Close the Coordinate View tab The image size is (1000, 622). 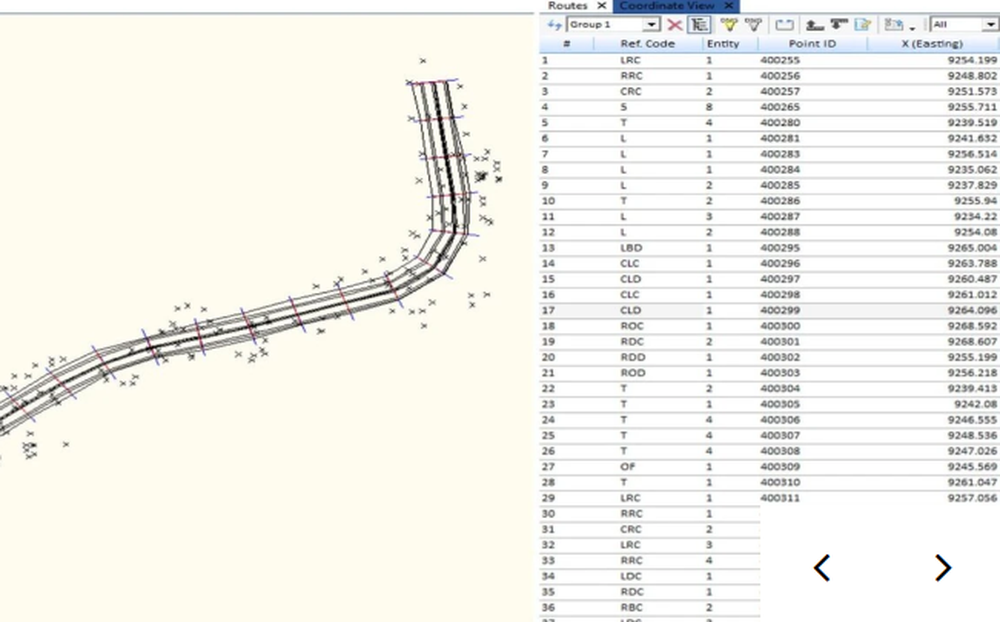click(728, 6)
